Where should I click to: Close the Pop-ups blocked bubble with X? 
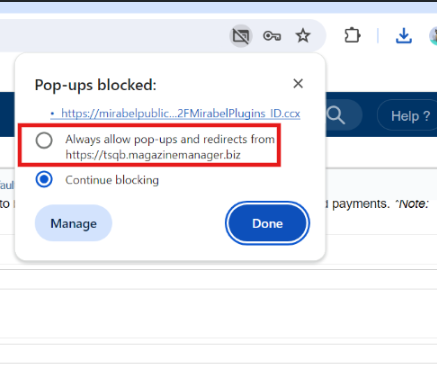[x=298, y=83]
